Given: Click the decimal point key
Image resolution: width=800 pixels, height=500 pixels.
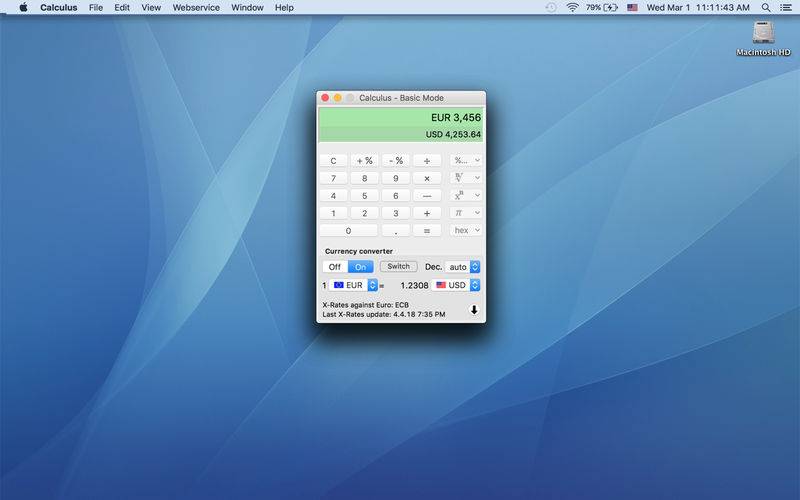Looking at the screenshot, I should (396, 231).
